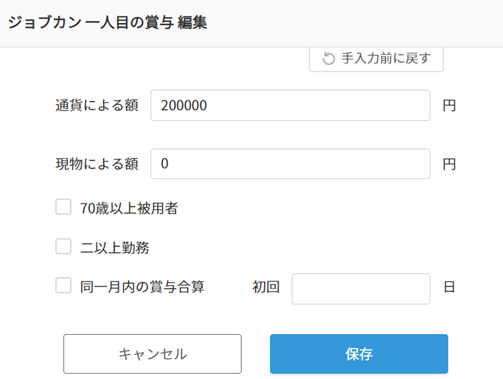Click the 円 unit beside 通貨による額 field

[x=449, y=106]
